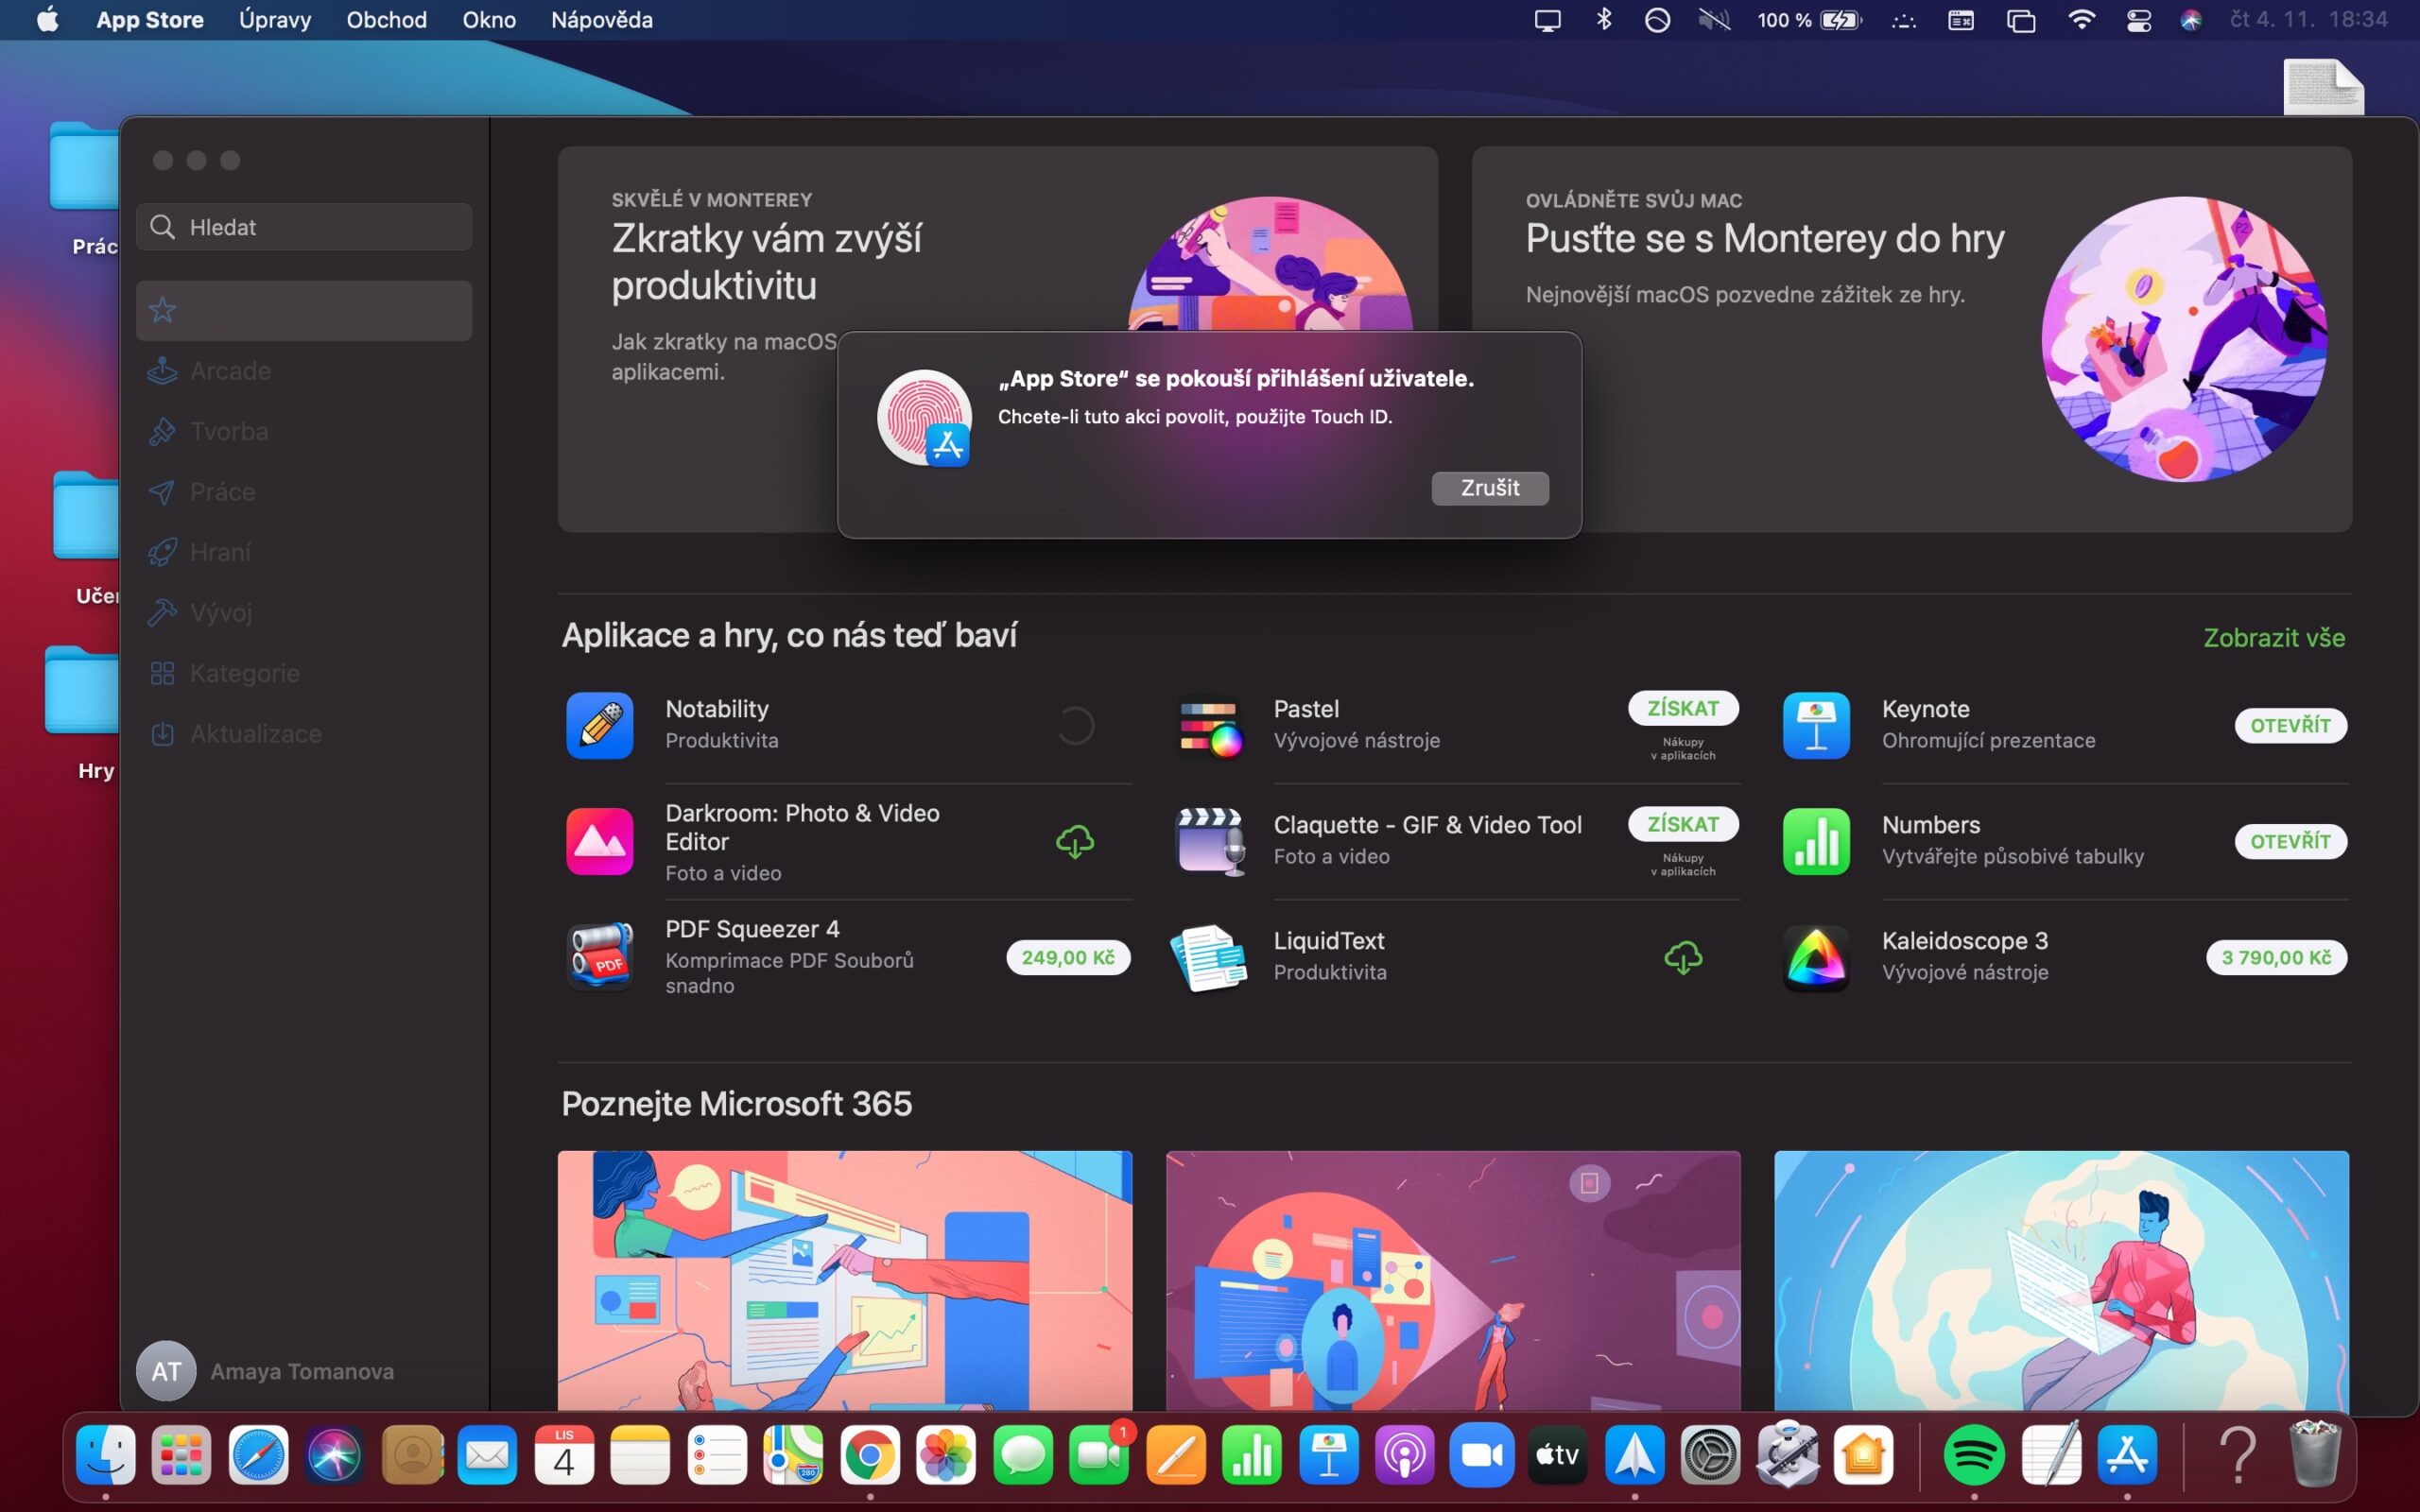This screenshot has height=1512, width=2420.
Task: Open Launchpad from the Dock
Action: coord(182,1454)
